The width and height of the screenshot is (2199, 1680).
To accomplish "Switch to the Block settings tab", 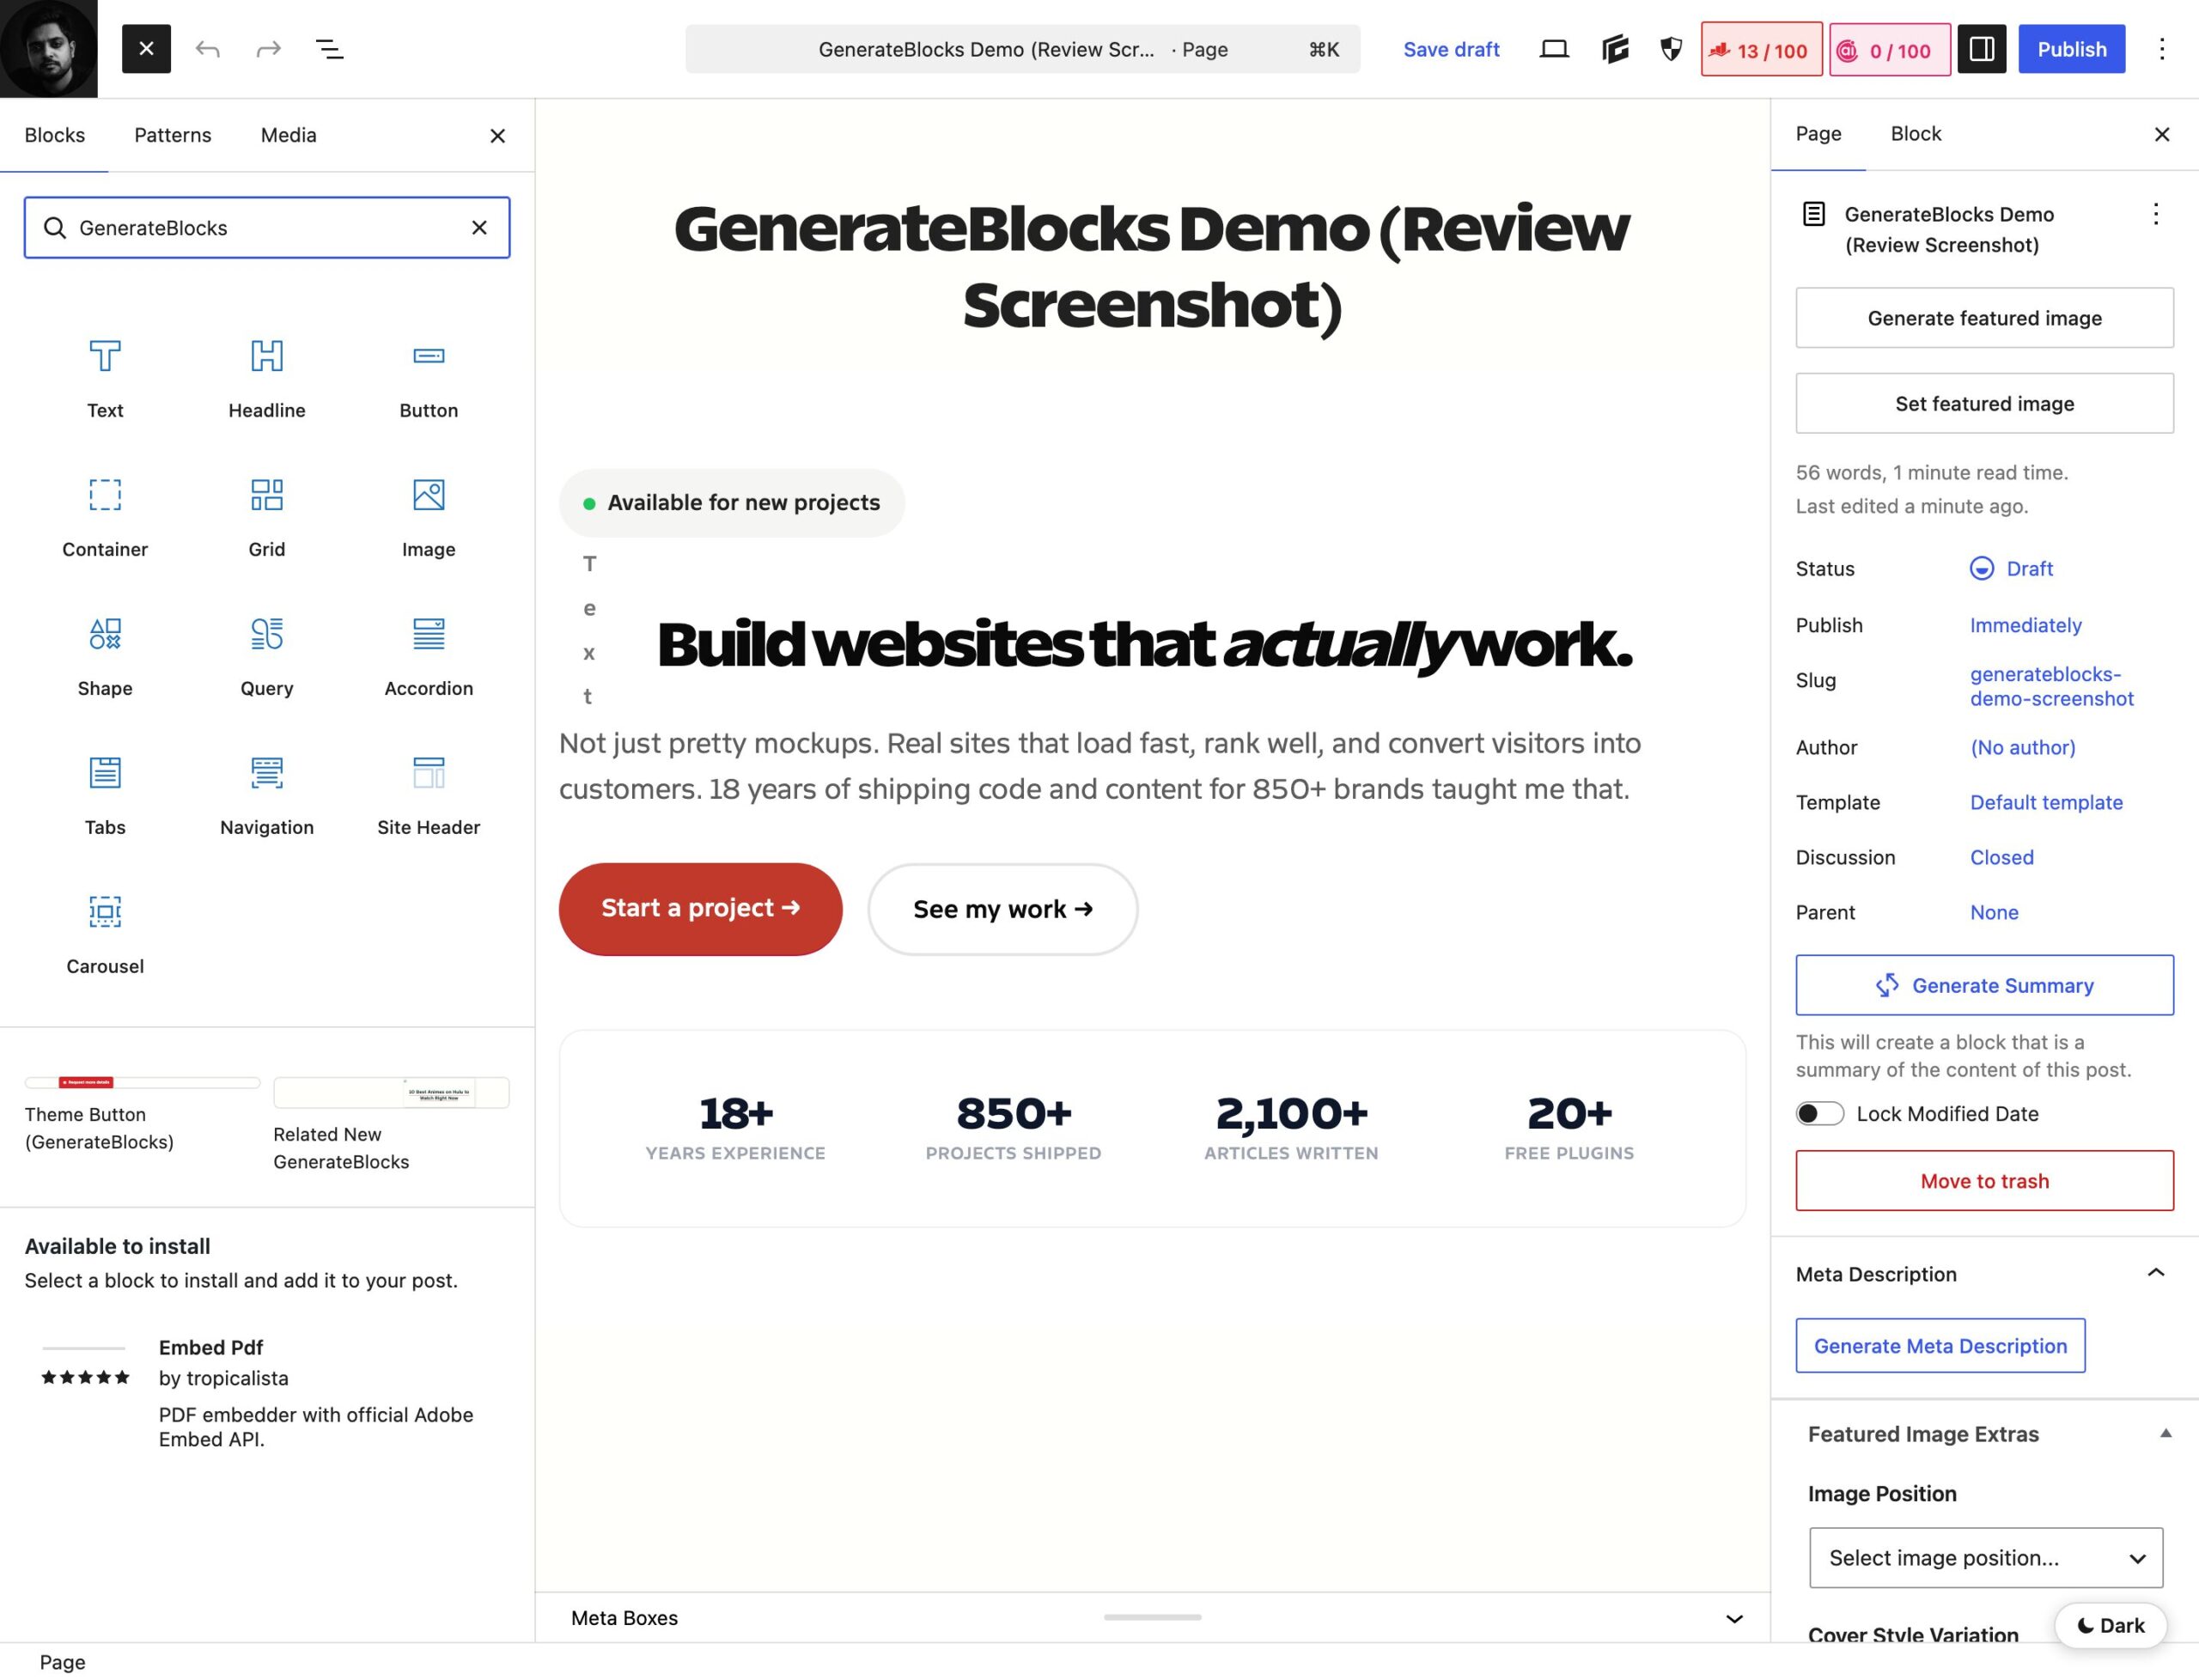I will click(x=1915, y=134).
